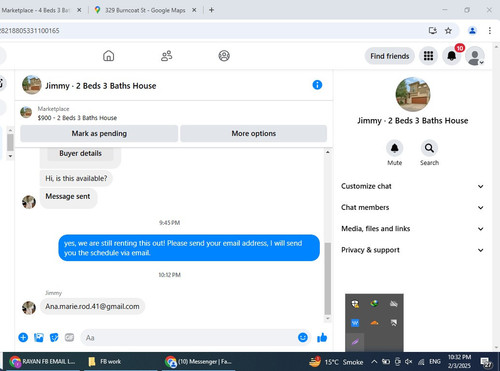Expand Media, files and links section
The image size is (500, 371).
(412, 229)
